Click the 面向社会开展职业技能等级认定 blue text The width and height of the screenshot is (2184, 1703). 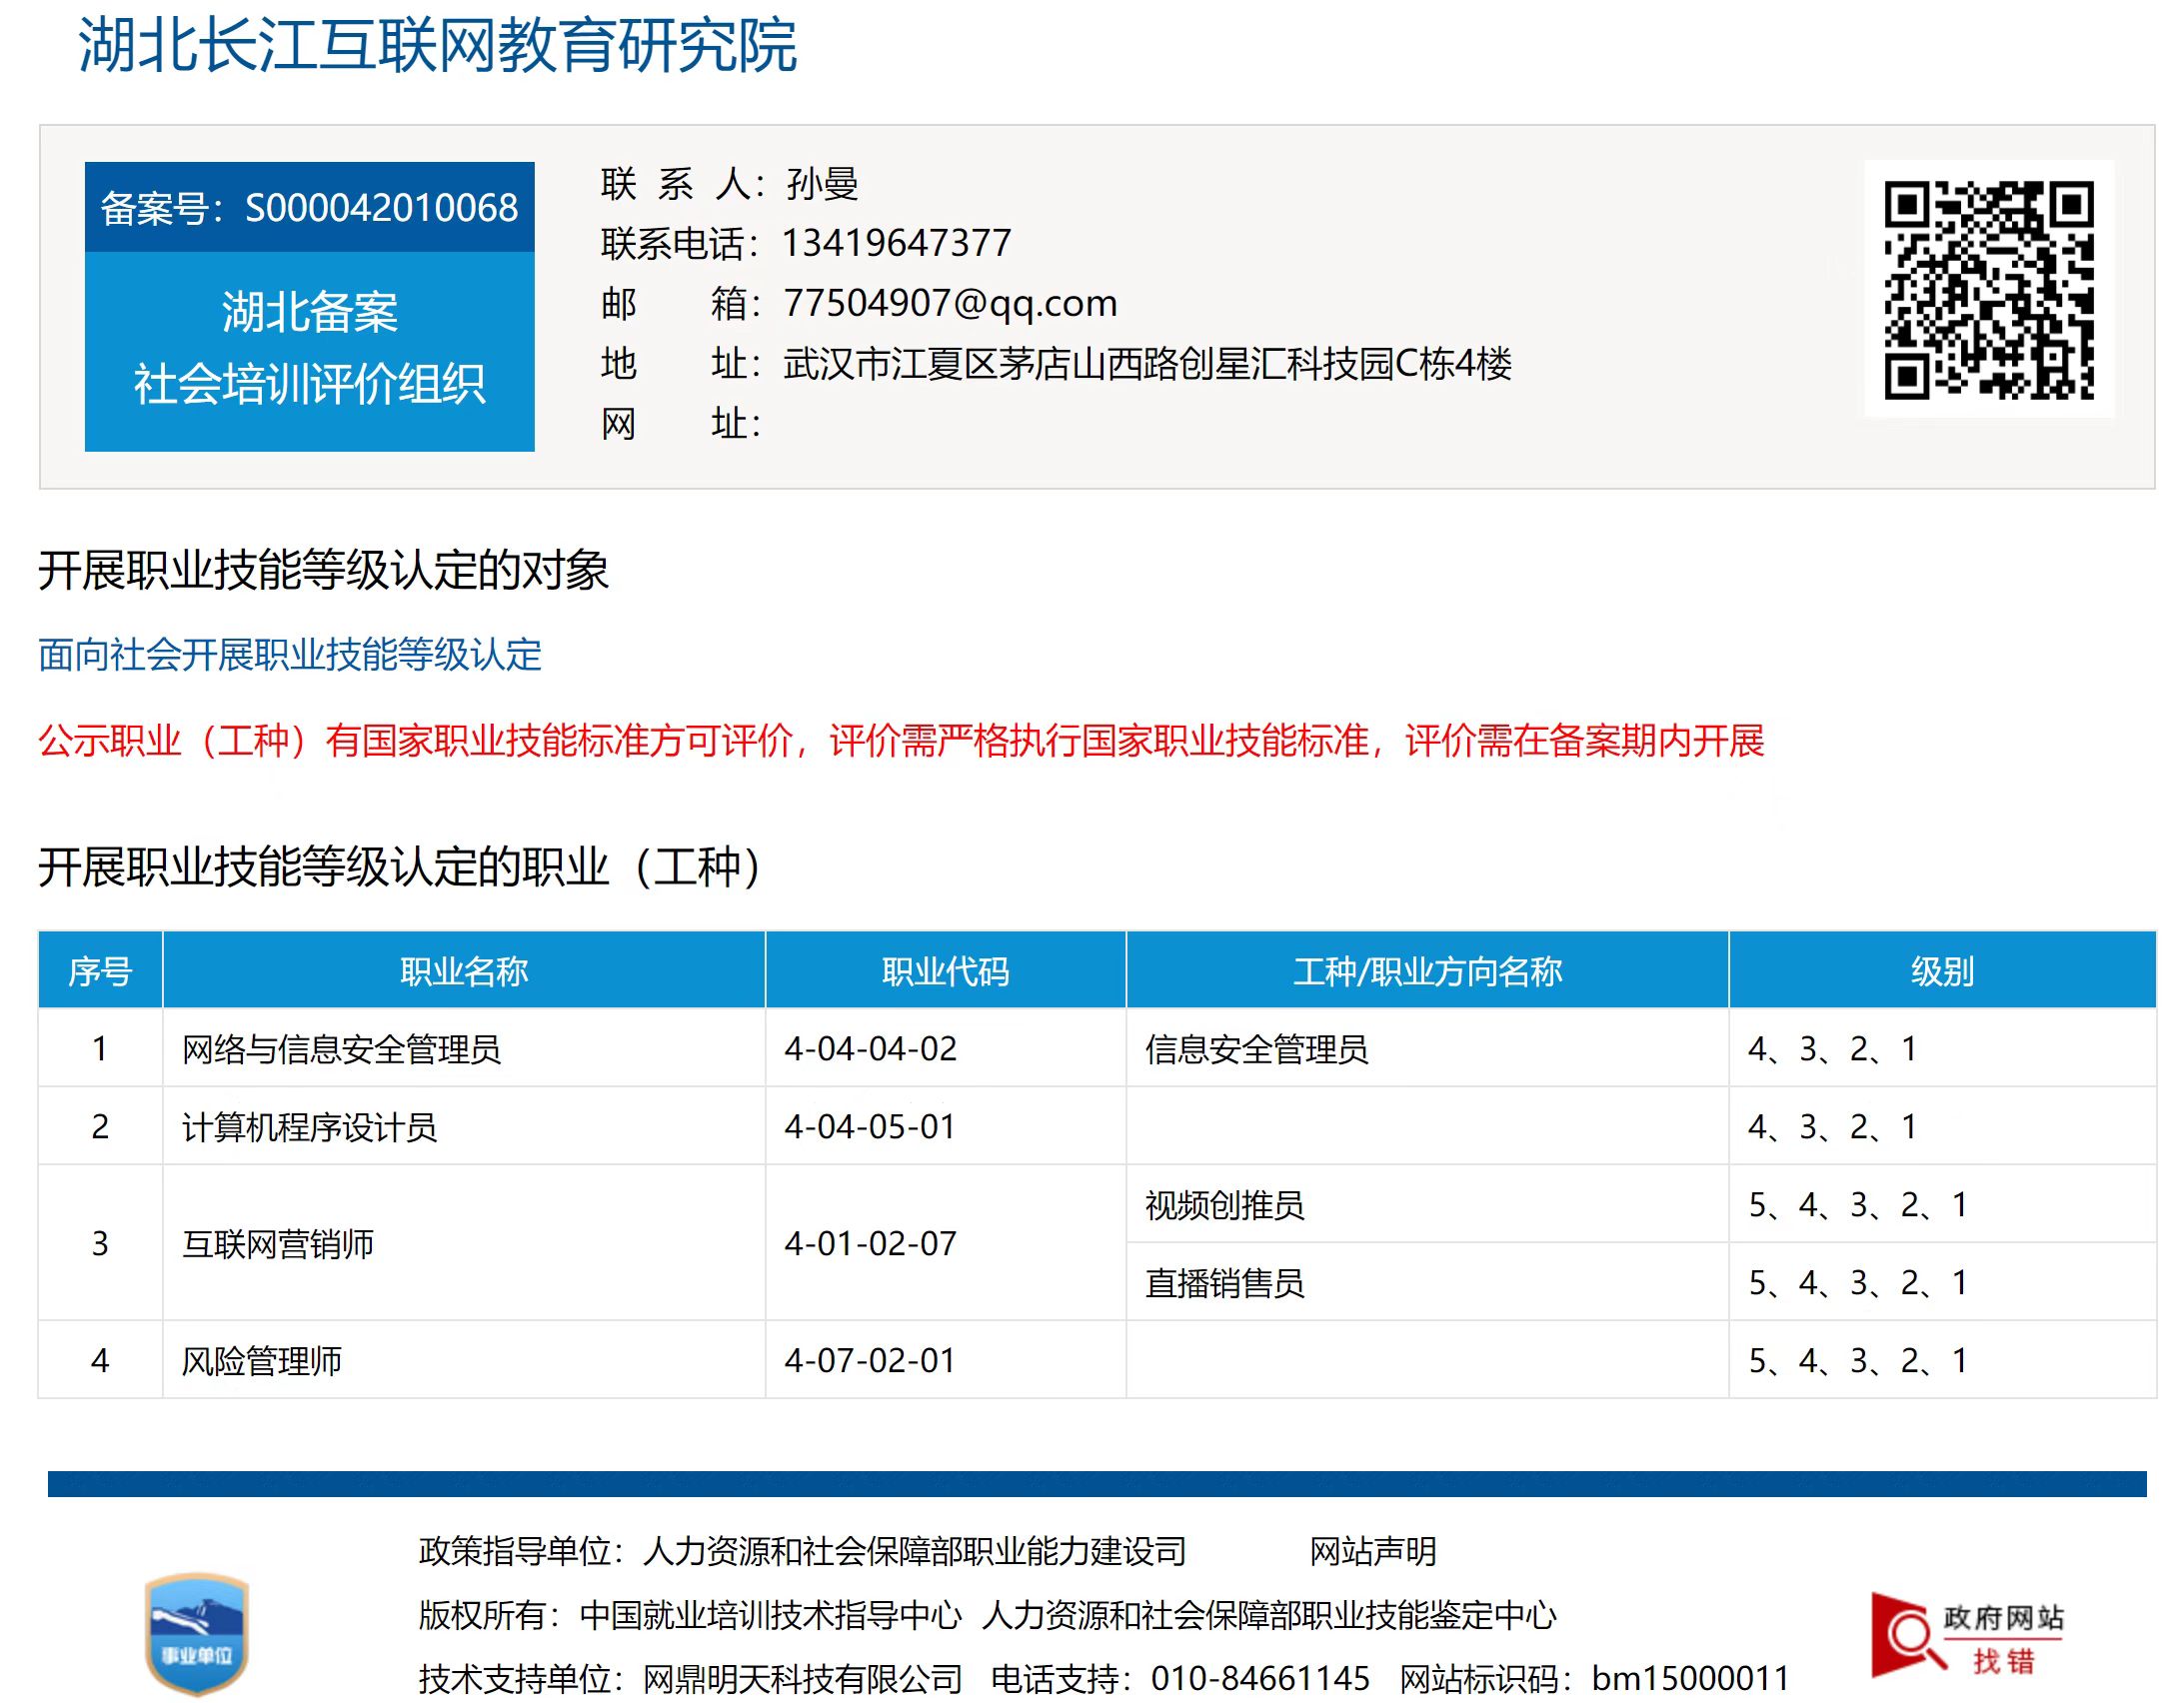click(x=290, y=655)
